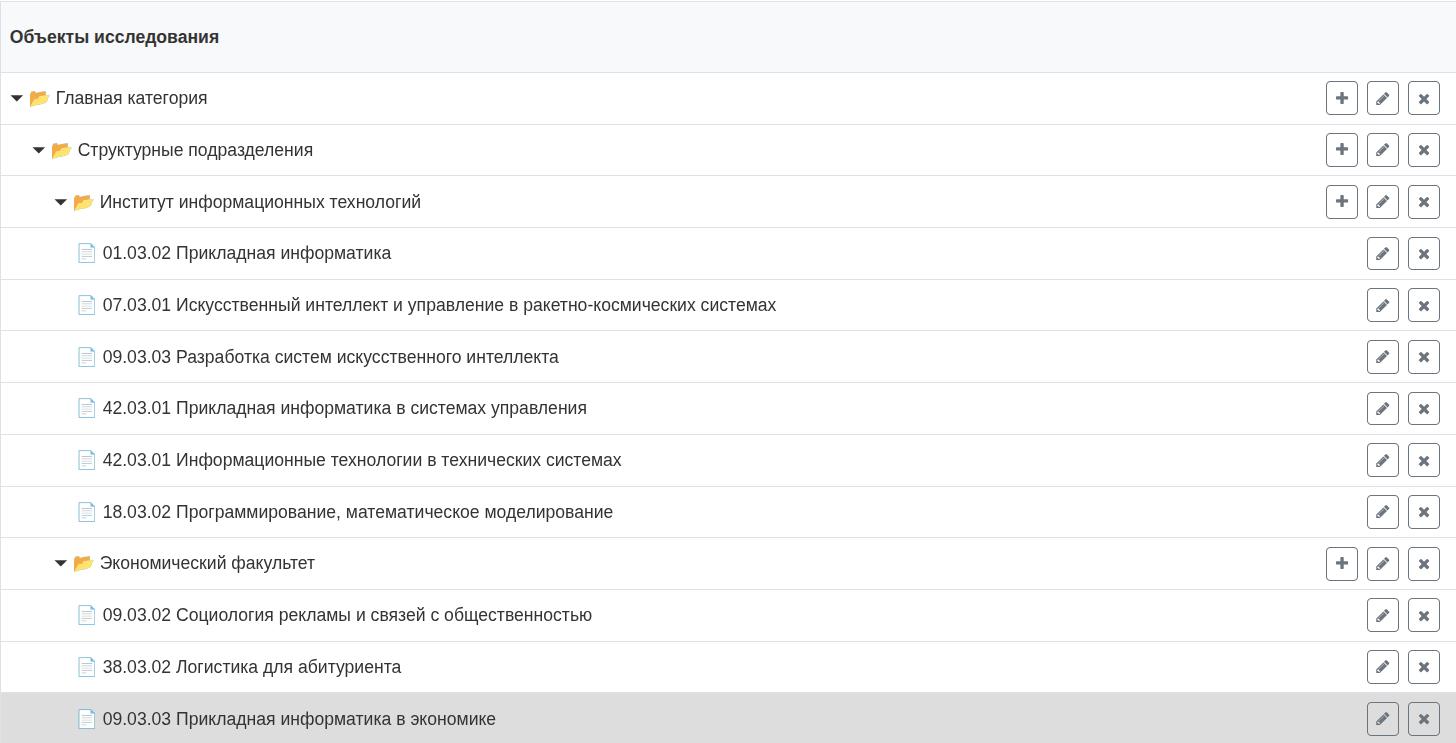
Task: Delete Институт информационных технологий category
Action: click(x=1423, y=202)
